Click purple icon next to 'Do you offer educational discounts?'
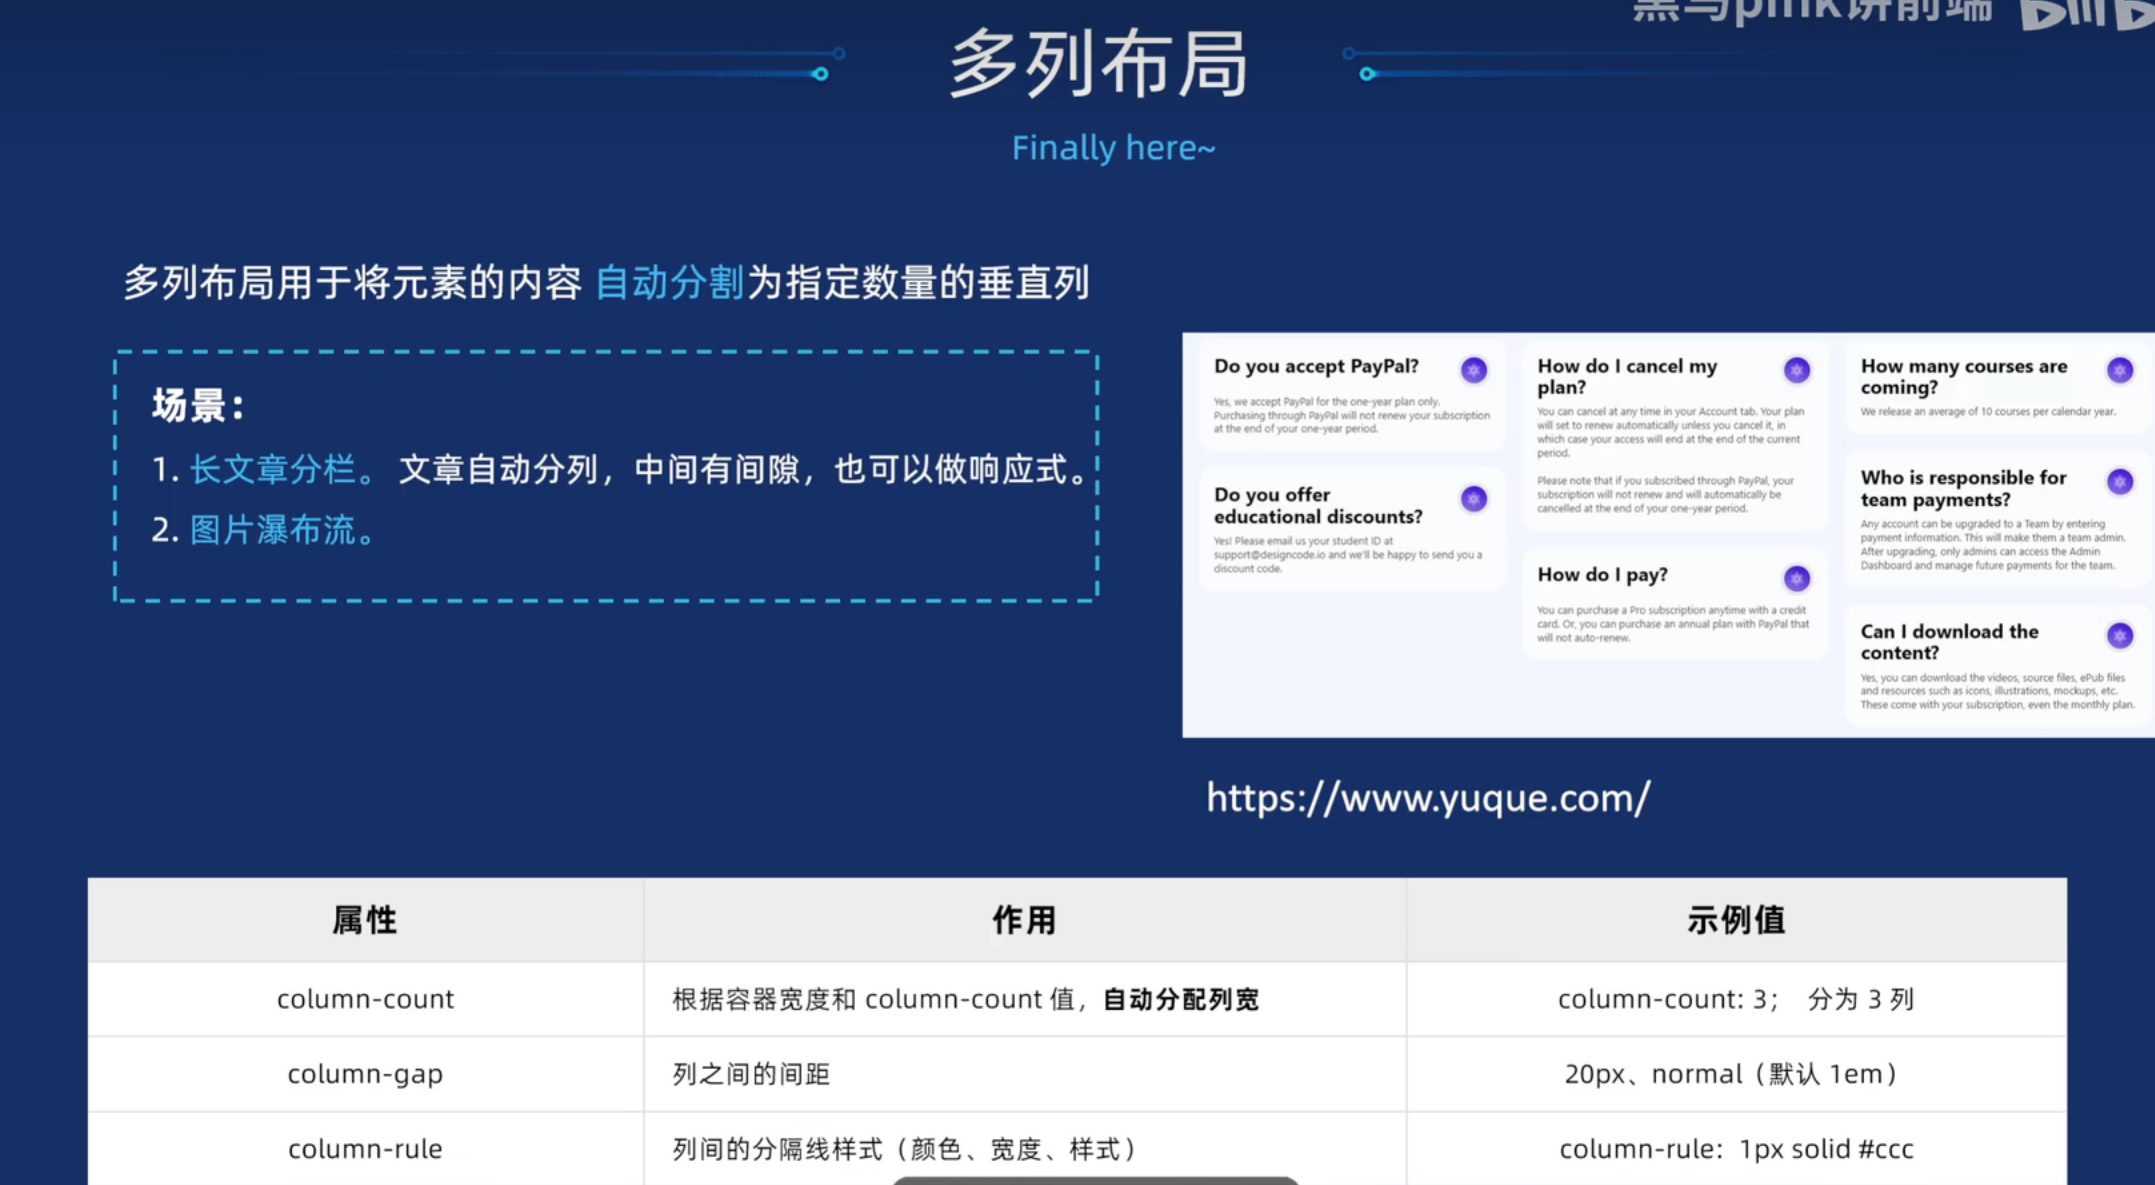2155x1185 pixels. coord(1473,498)
